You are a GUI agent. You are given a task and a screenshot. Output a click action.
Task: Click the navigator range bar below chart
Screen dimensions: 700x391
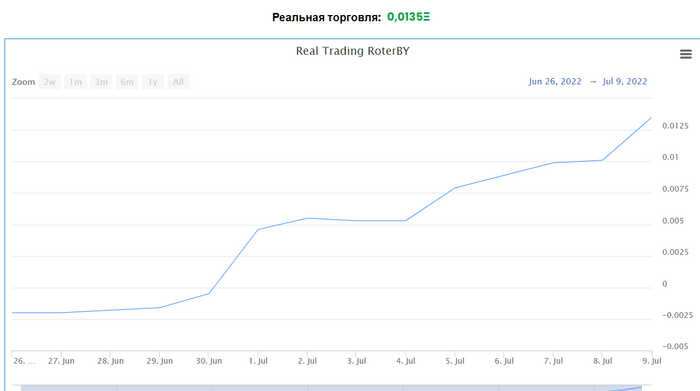tap(331, 388)
